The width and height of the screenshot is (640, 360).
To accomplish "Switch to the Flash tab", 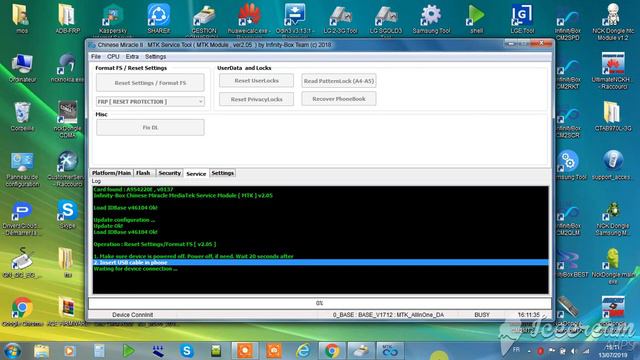I will 143,173.
